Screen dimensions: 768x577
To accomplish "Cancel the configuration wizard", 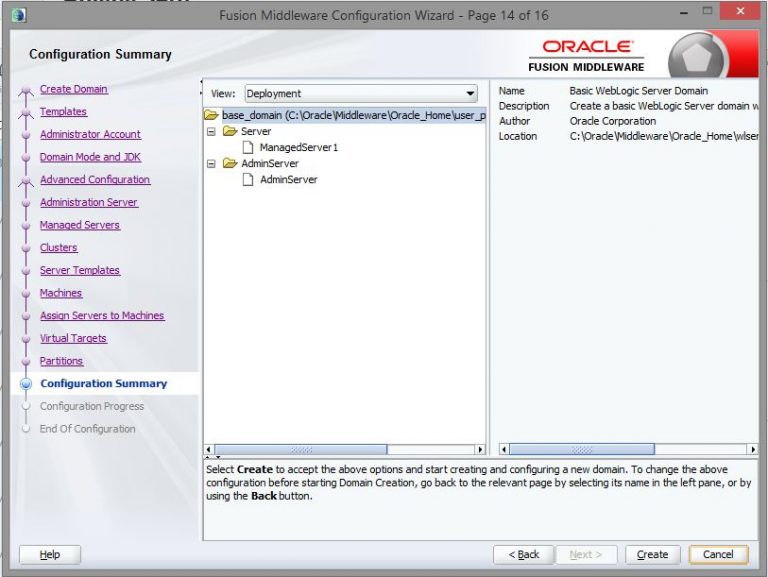I will point(718,554).
